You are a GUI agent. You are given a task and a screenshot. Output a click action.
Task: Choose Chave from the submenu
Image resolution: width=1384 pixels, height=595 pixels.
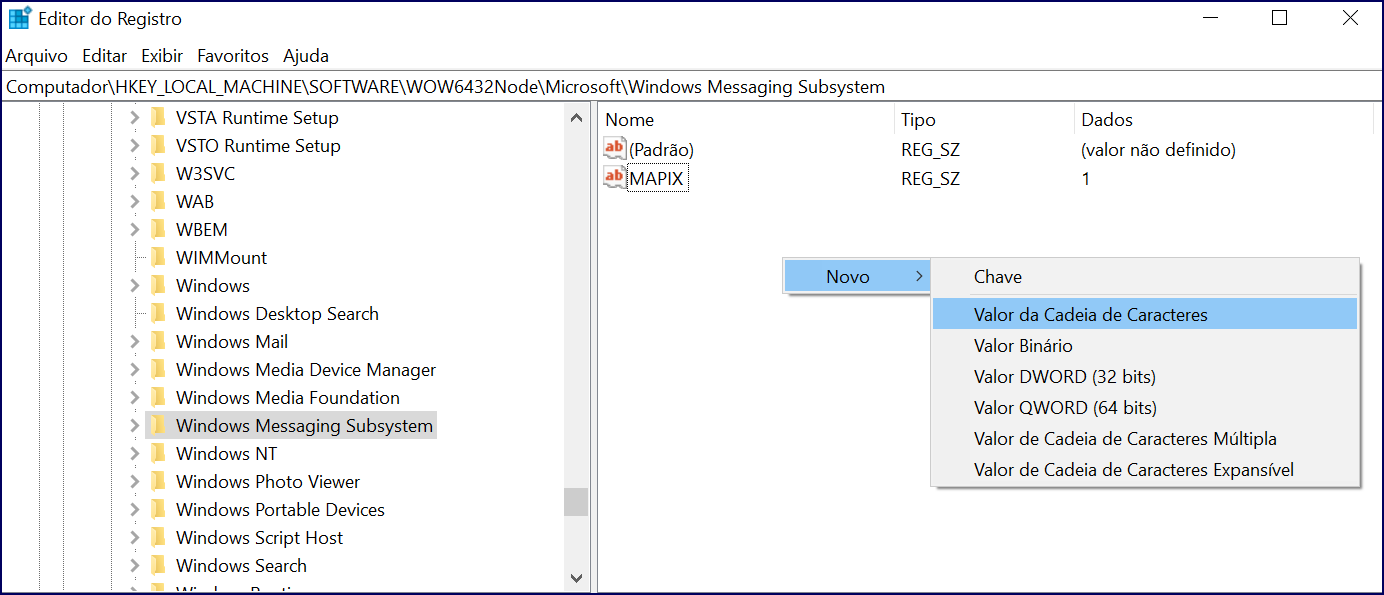pyautogui.click(x=1144, y=277)
